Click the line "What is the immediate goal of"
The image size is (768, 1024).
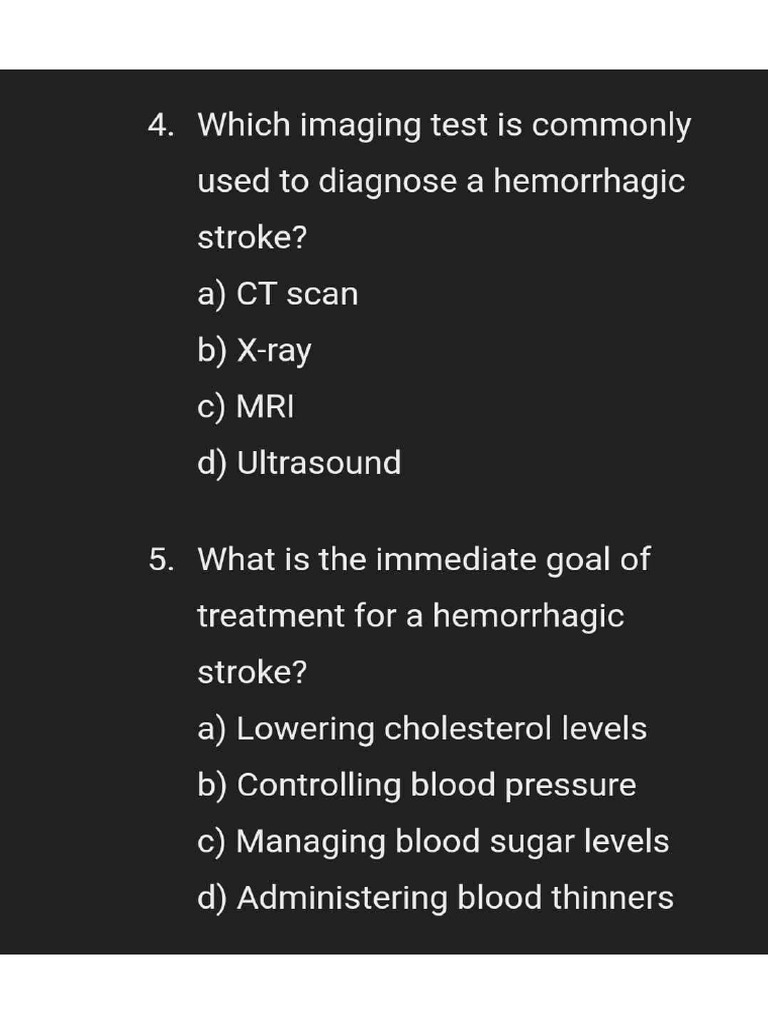pyautogui.click(x=423, y=560)
